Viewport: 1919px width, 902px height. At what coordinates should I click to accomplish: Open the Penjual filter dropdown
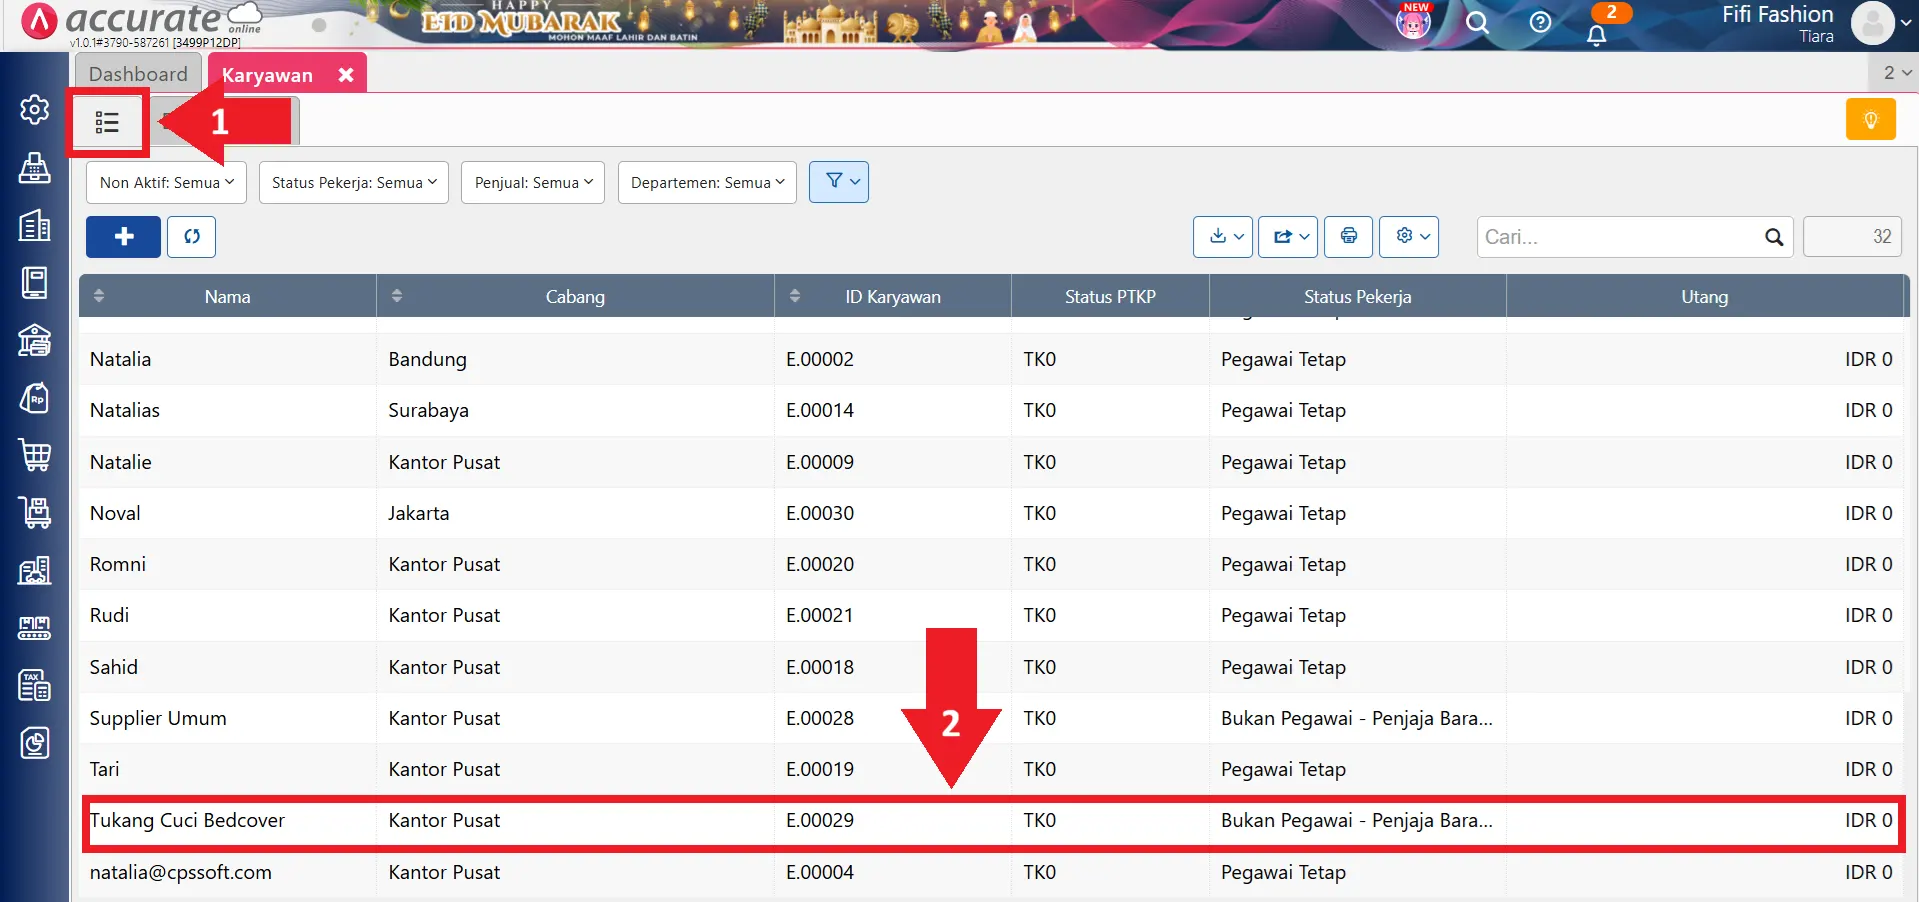533,183
